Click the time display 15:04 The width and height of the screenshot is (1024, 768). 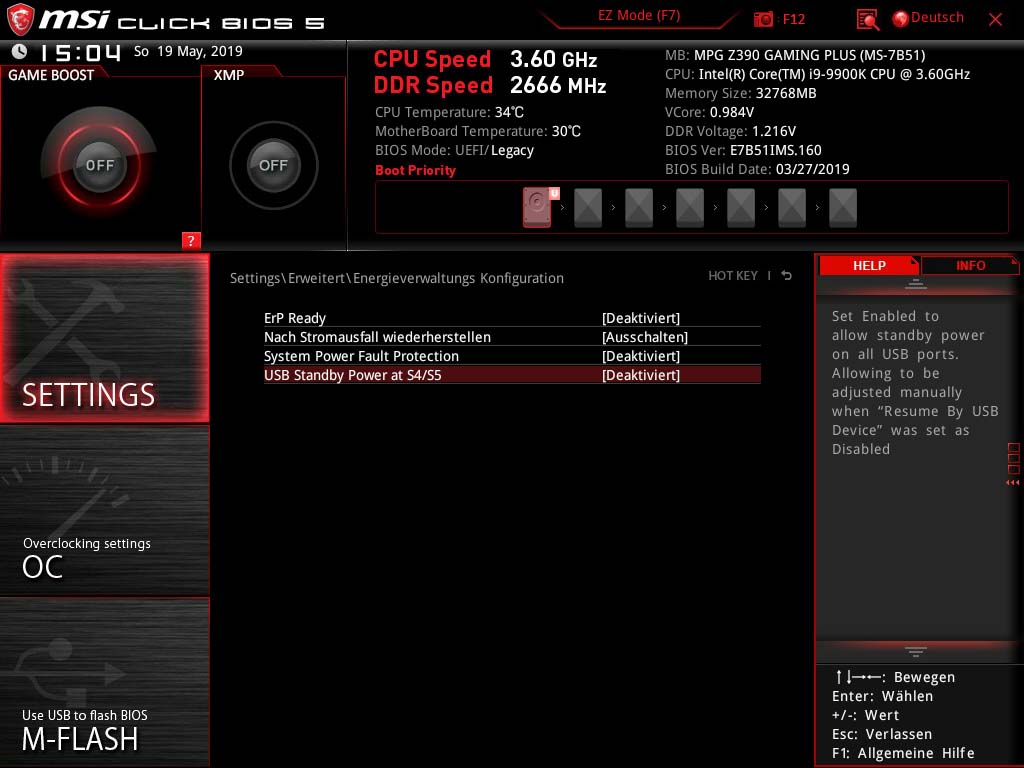click(80, 53)
